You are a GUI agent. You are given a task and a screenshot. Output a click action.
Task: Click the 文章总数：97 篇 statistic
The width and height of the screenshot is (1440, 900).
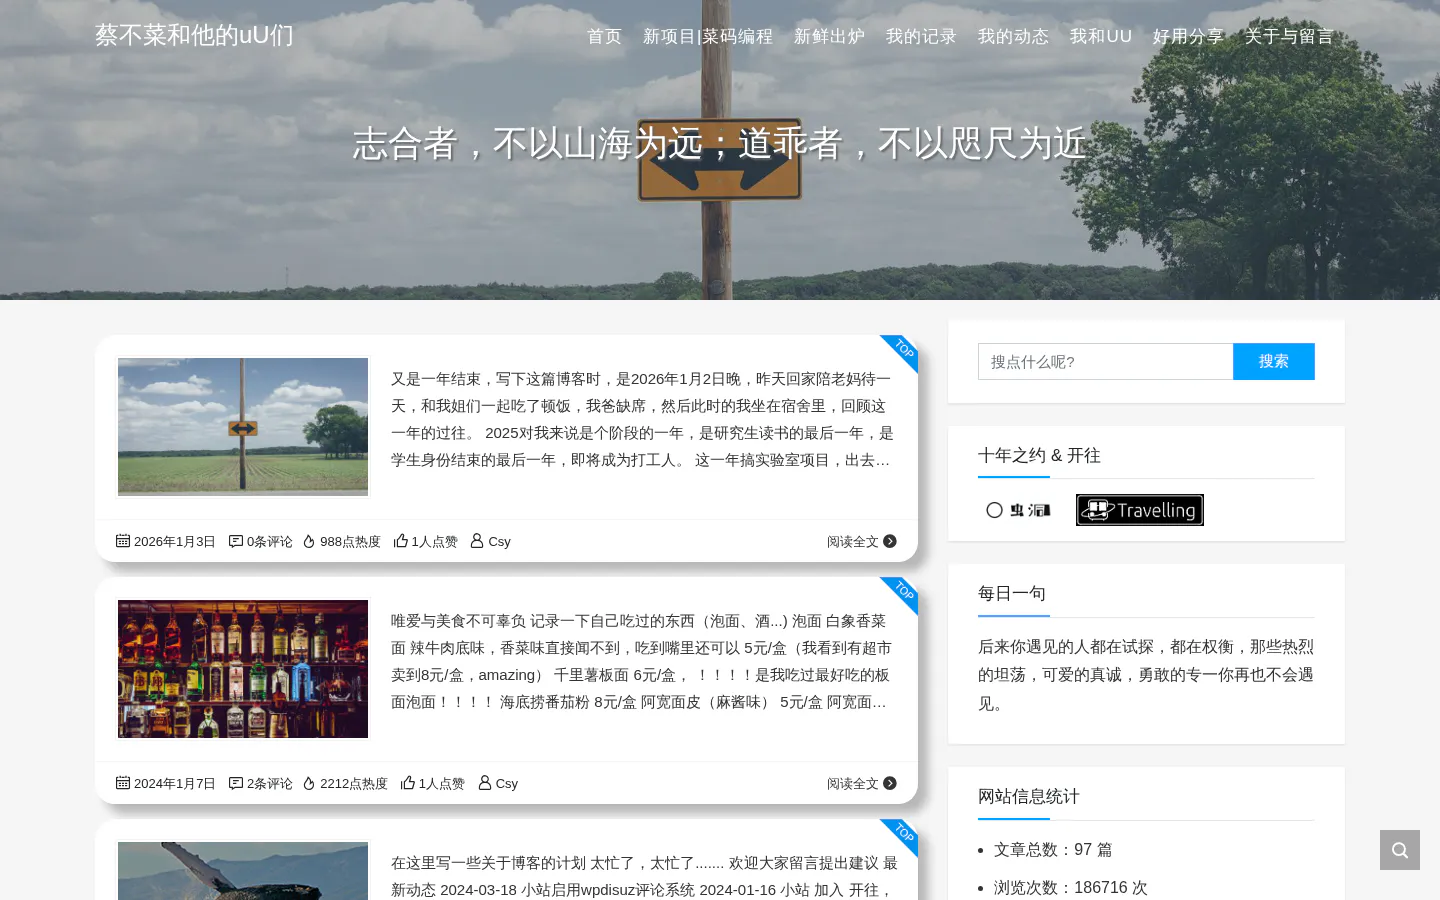pyautogui.click(x=1053, y=850)
